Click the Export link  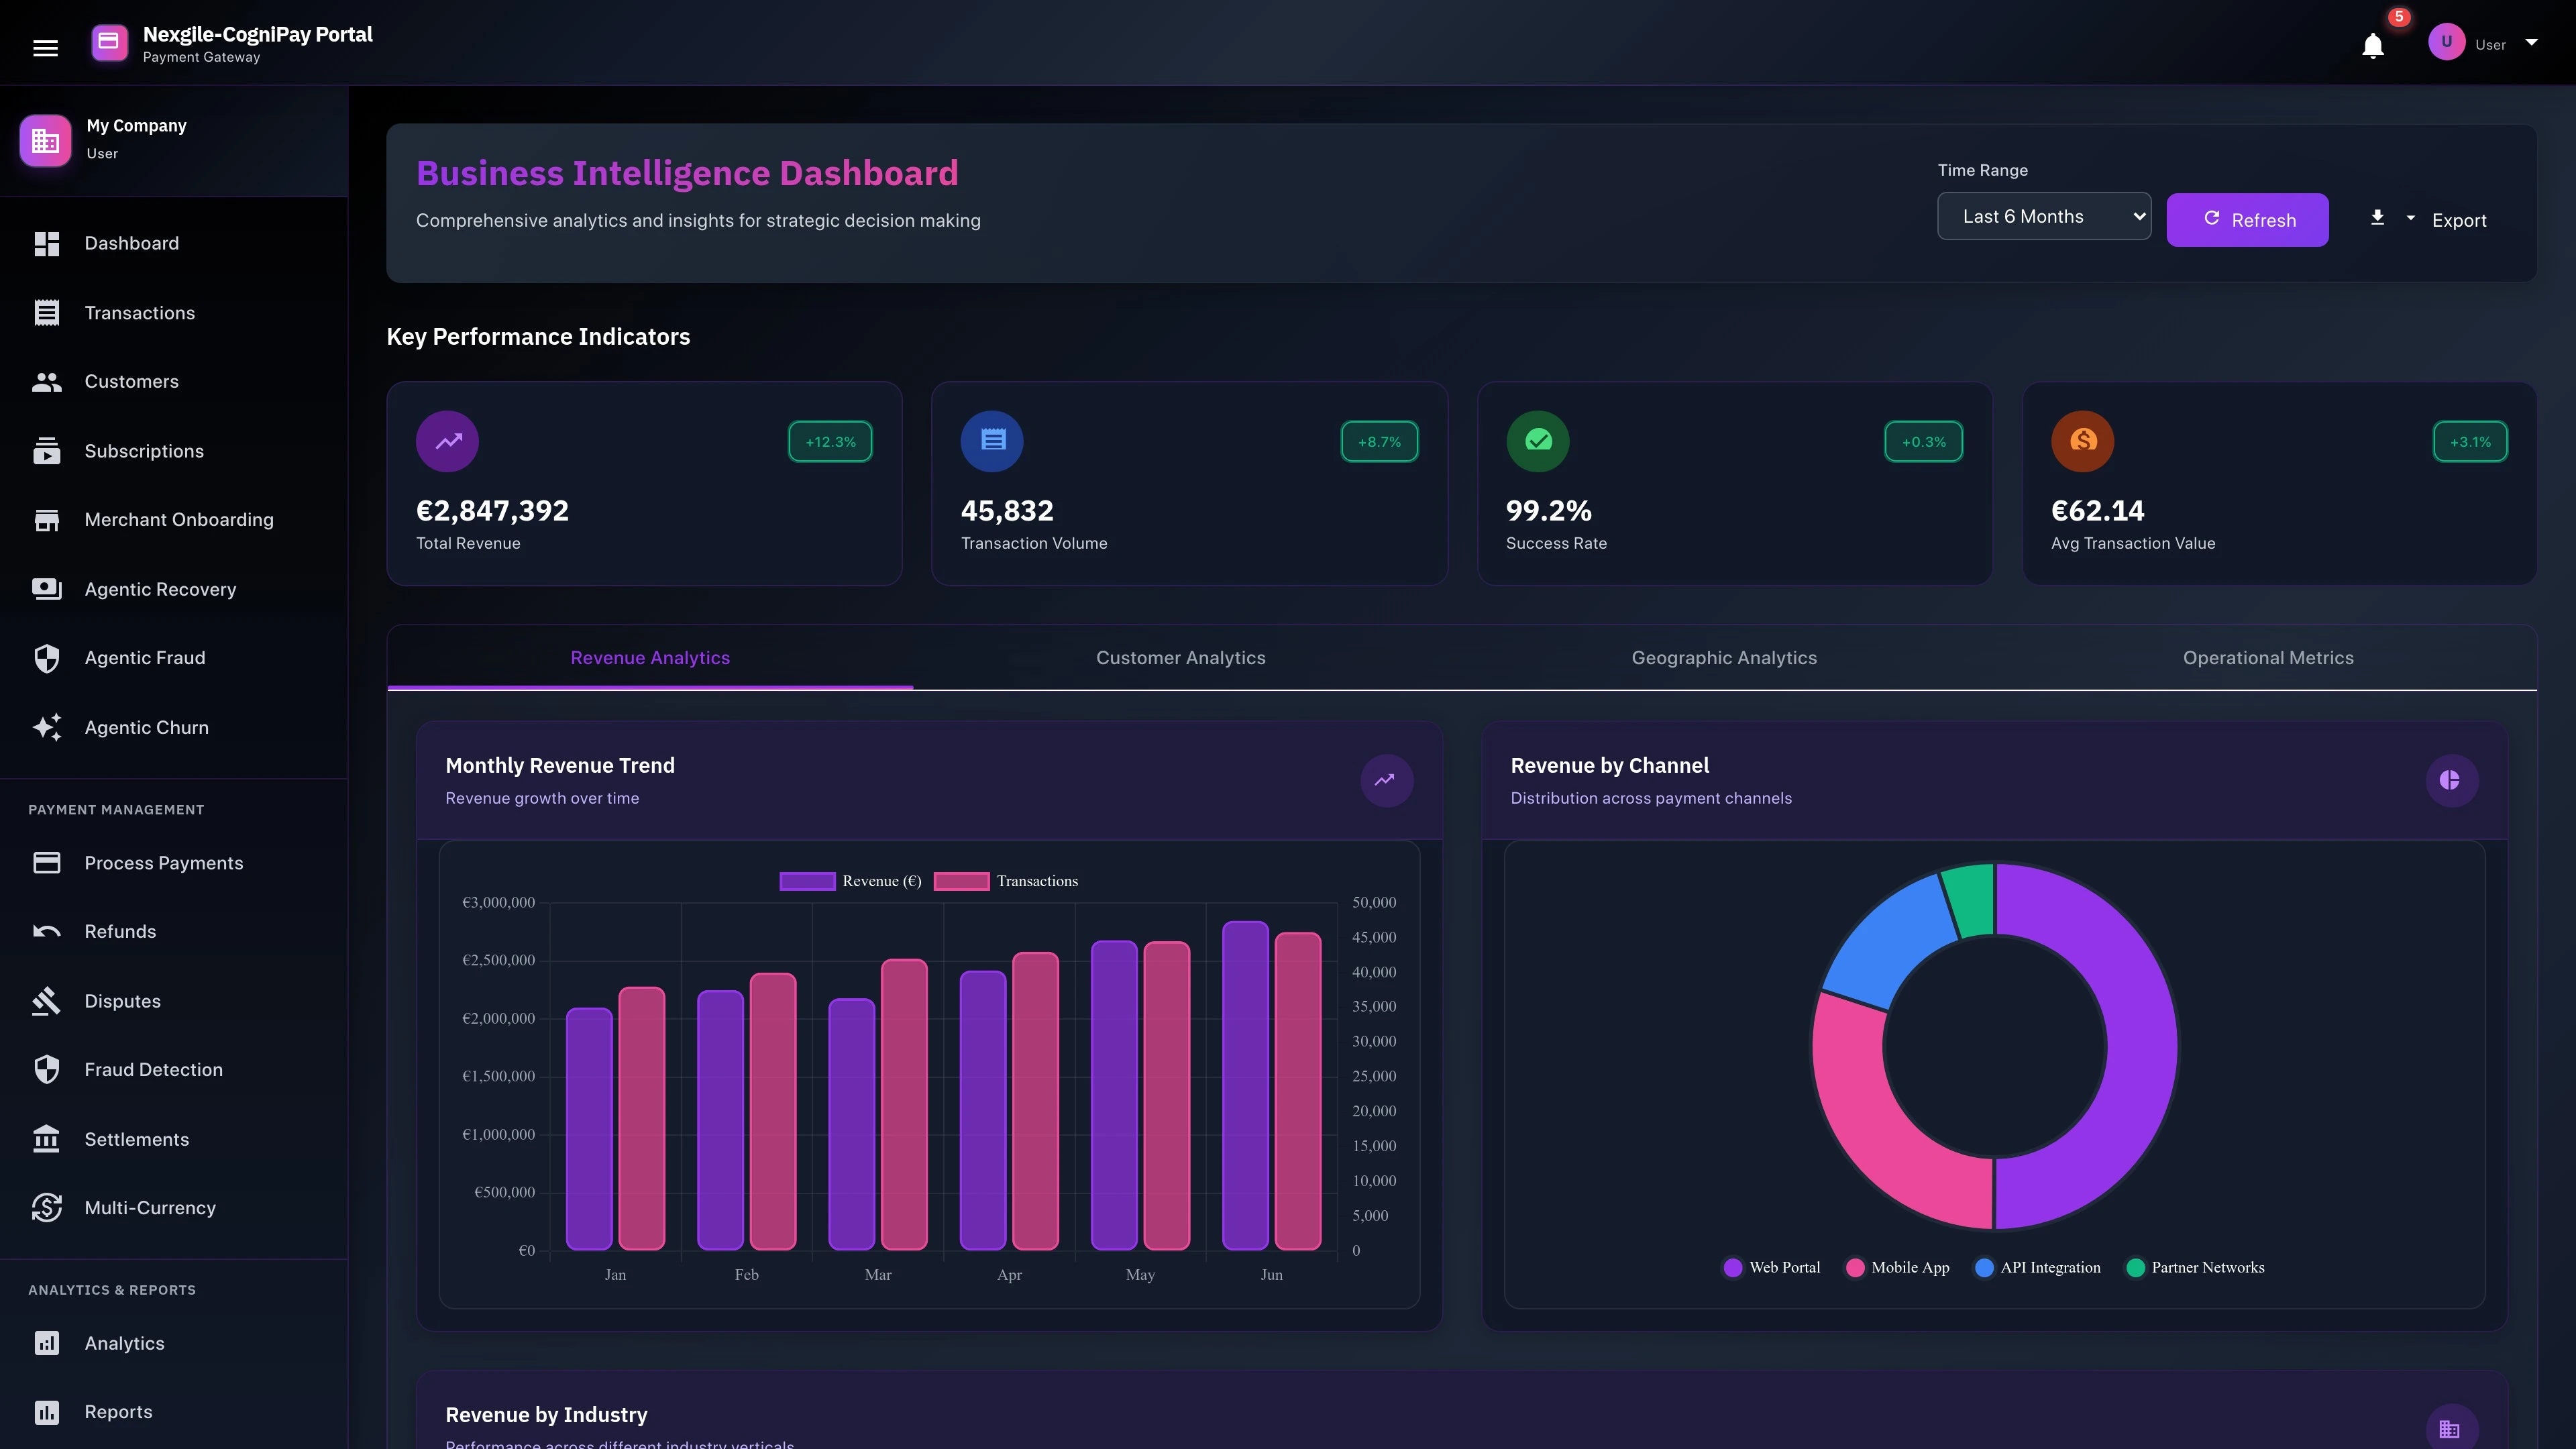tap(2459, 219)
